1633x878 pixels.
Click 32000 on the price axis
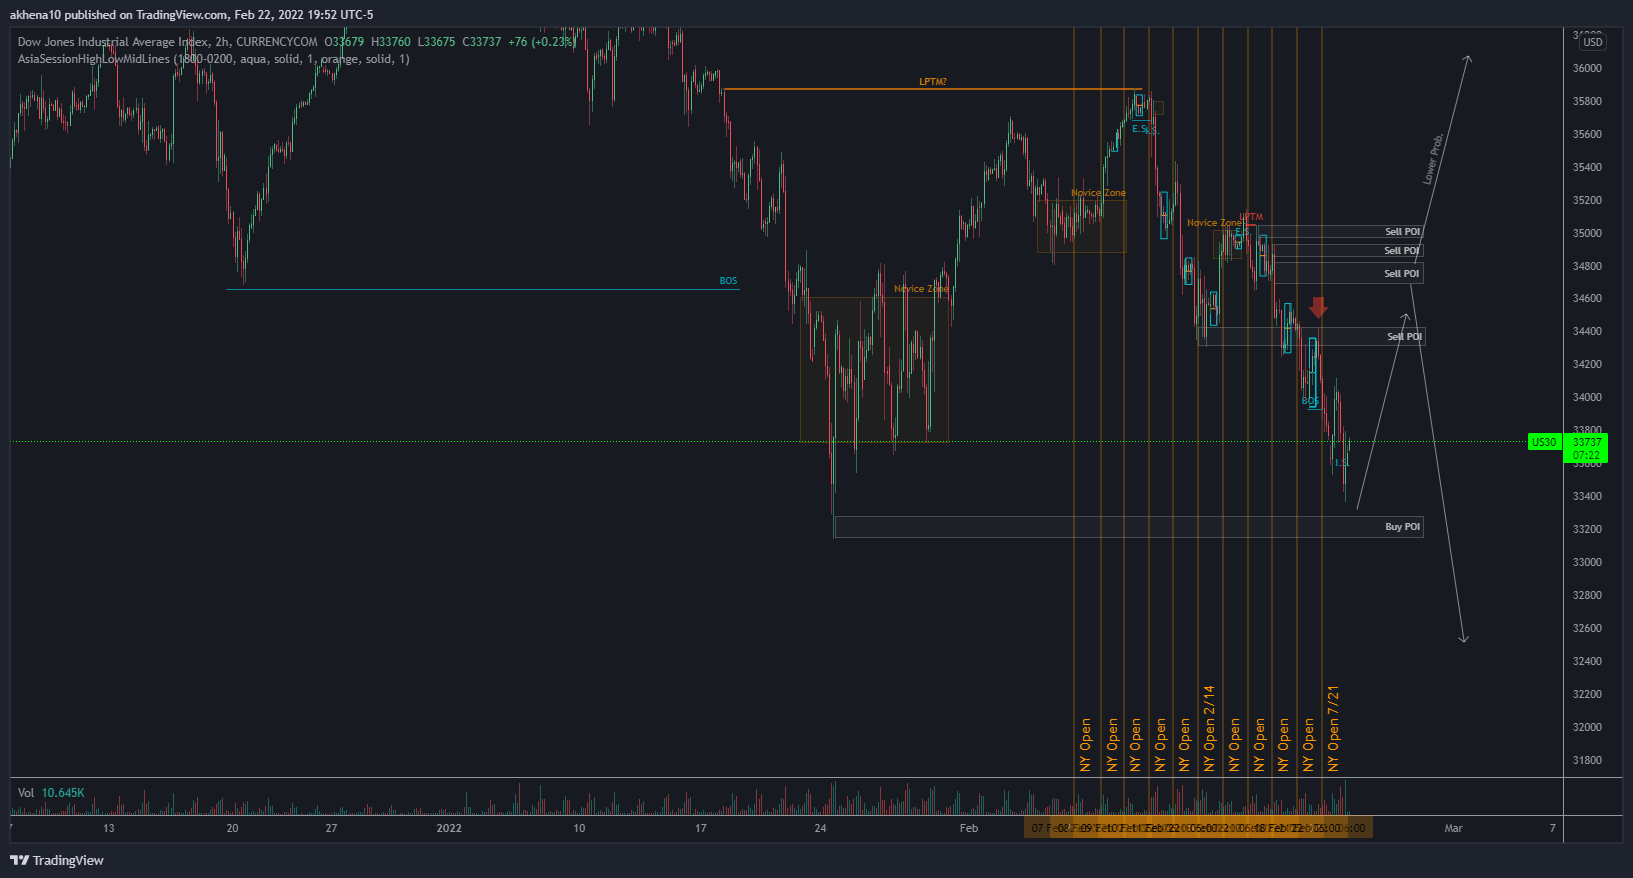1587,728
